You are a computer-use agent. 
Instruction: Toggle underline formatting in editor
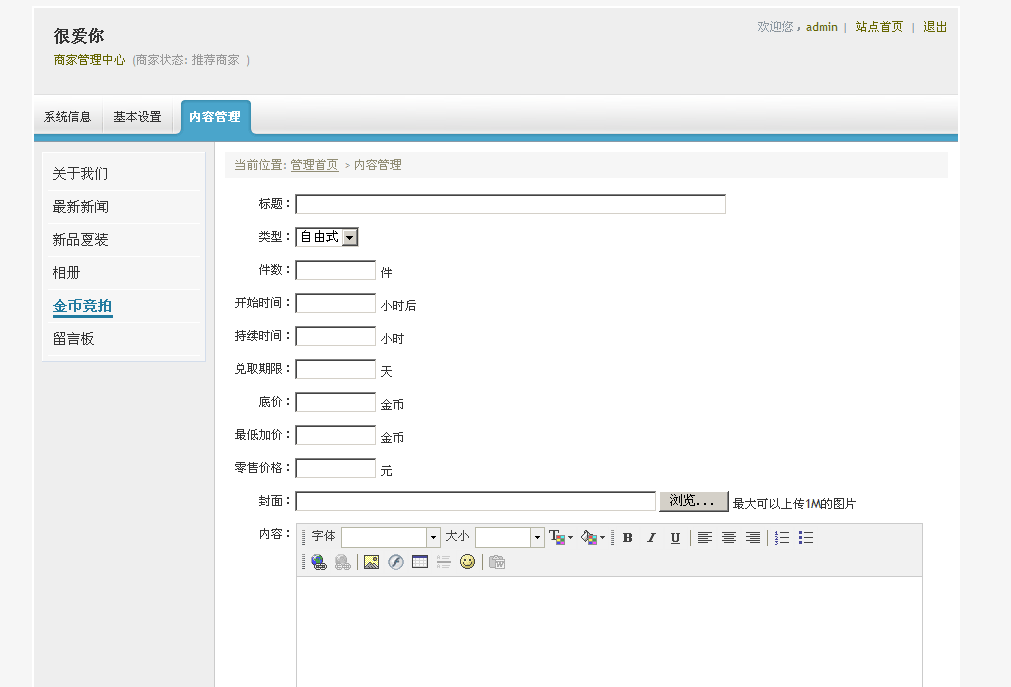pos(675,537)
